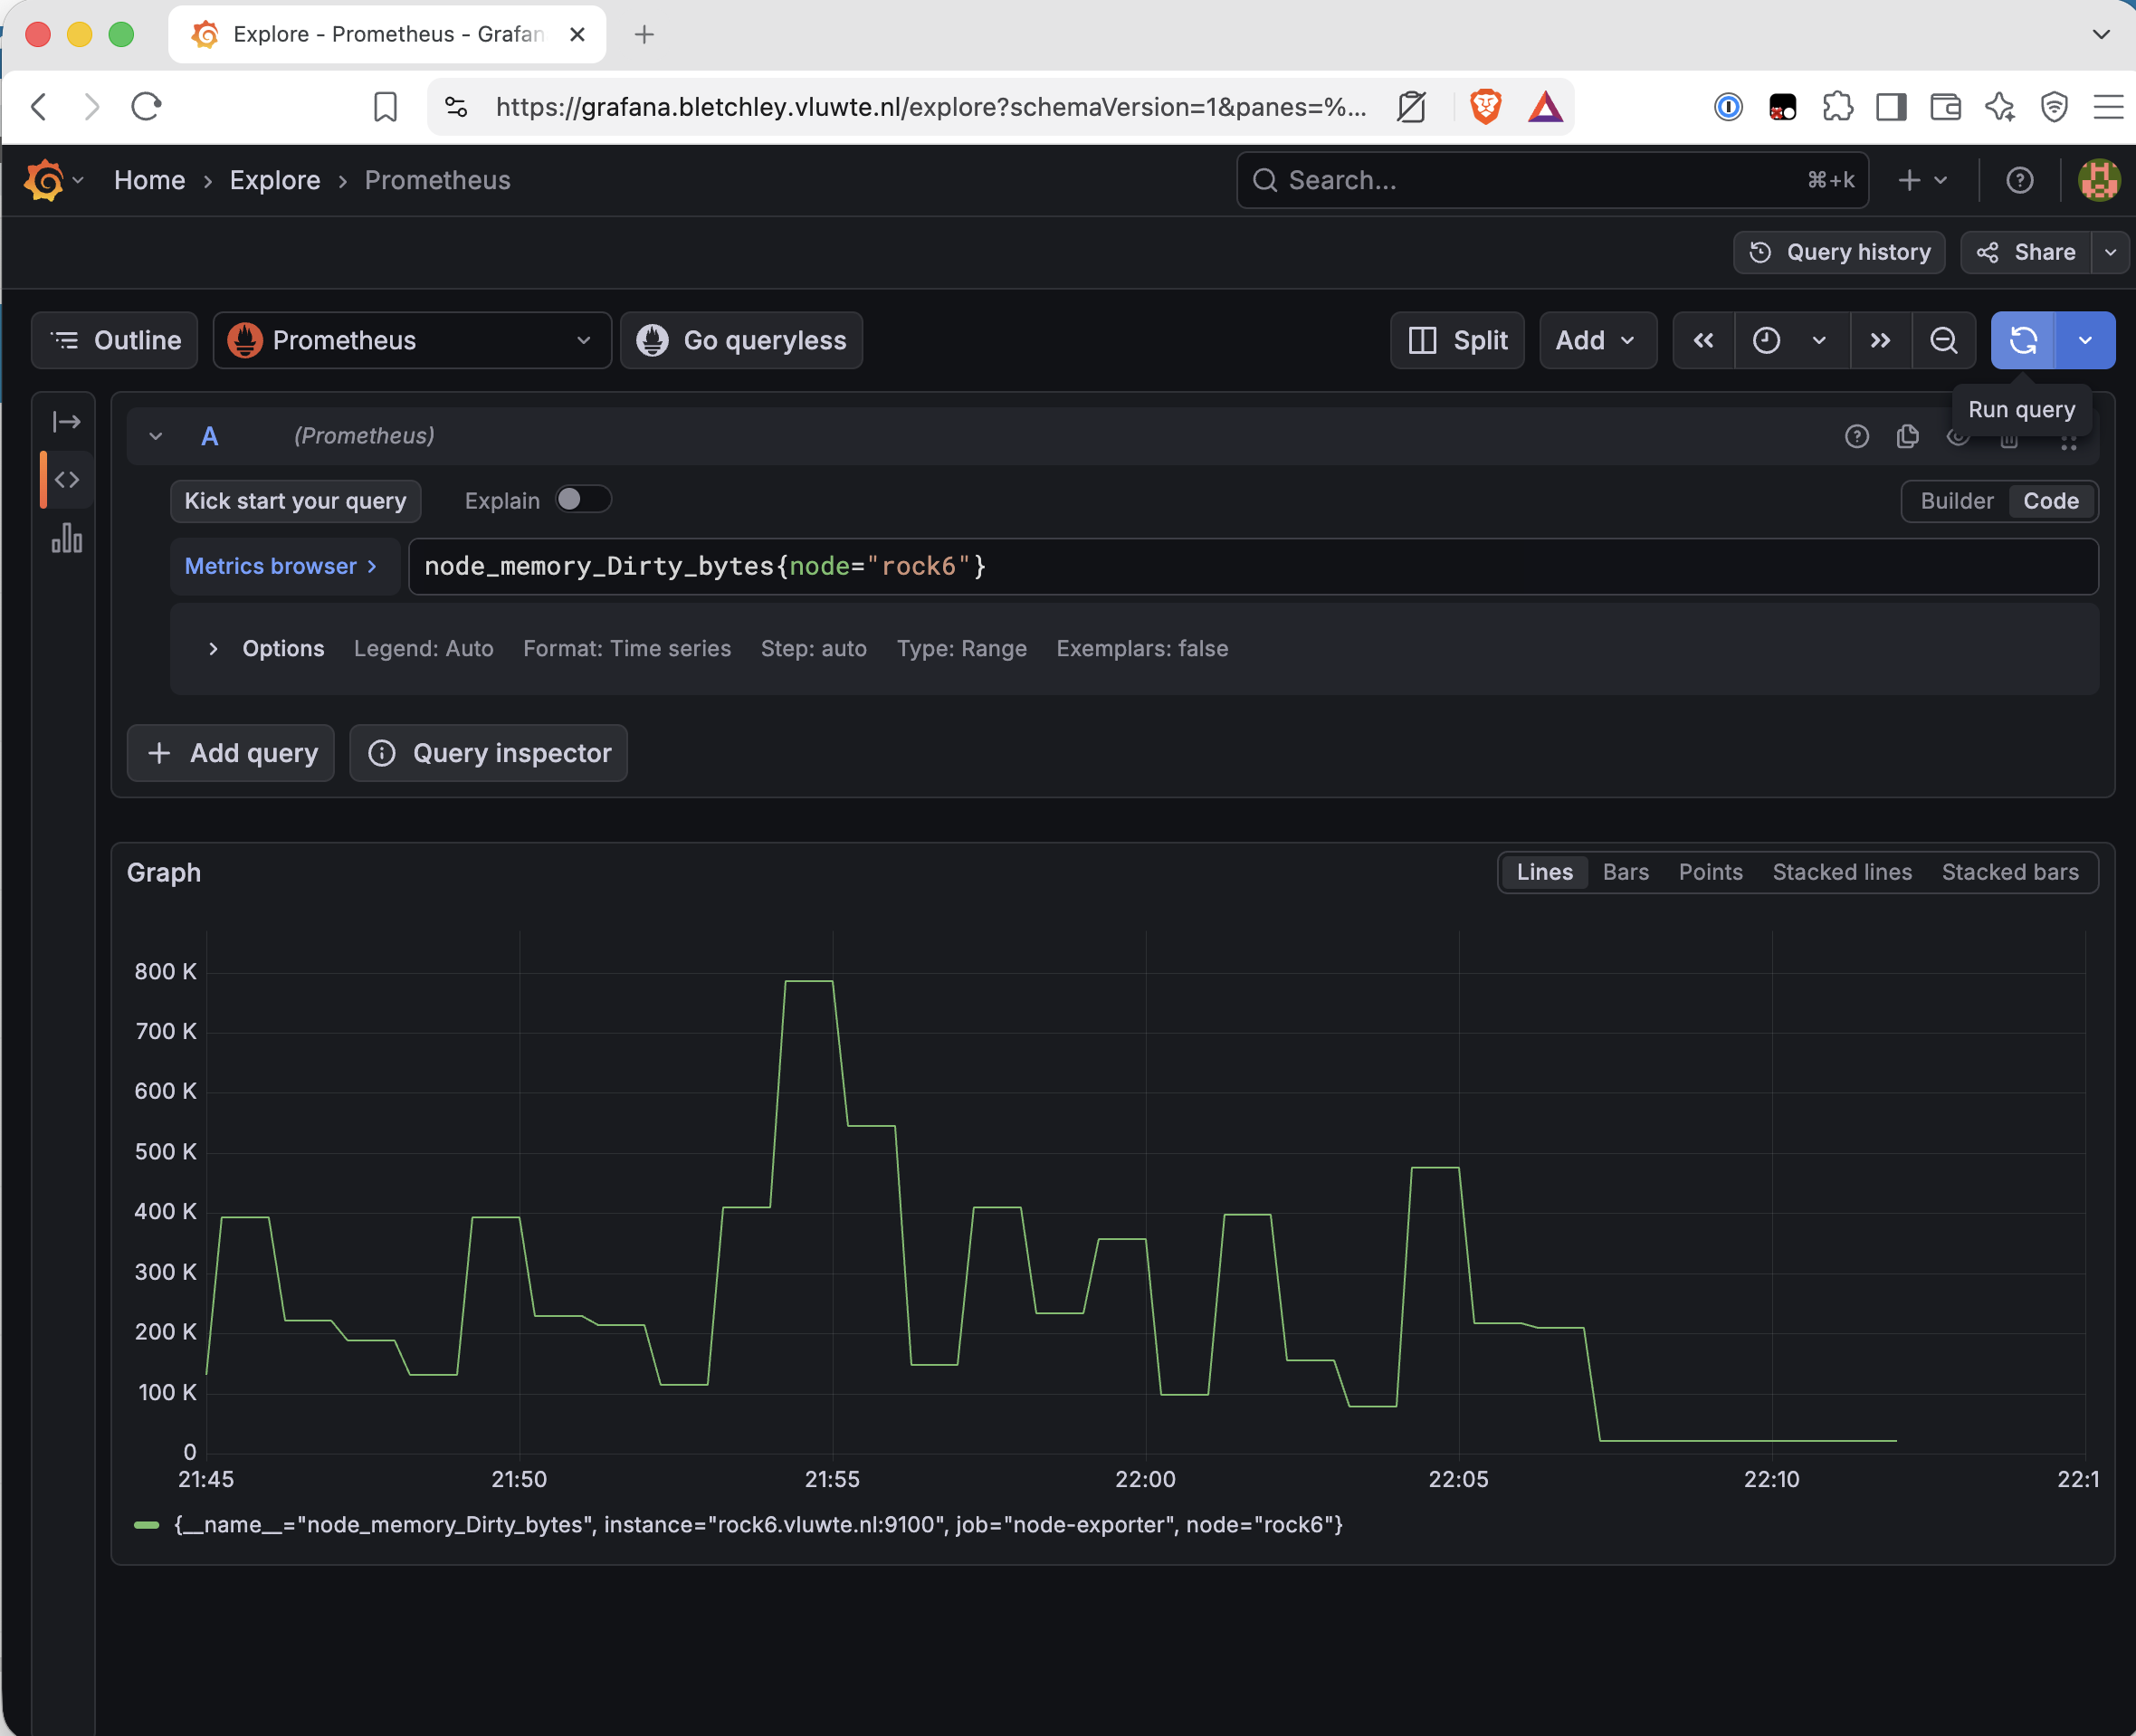This screenshot has width=2136, height=1736.
Task: Click the browser address bar URL
Action: [x=931, y=106]
